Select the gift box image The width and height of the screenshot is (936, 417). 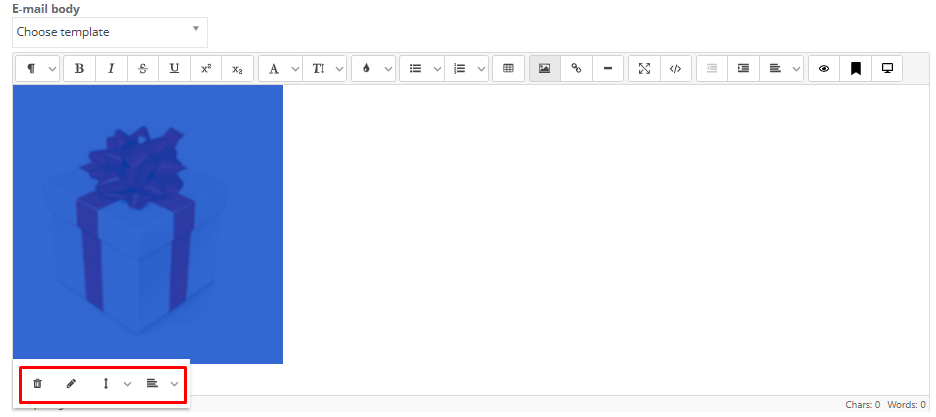point(147,224)
